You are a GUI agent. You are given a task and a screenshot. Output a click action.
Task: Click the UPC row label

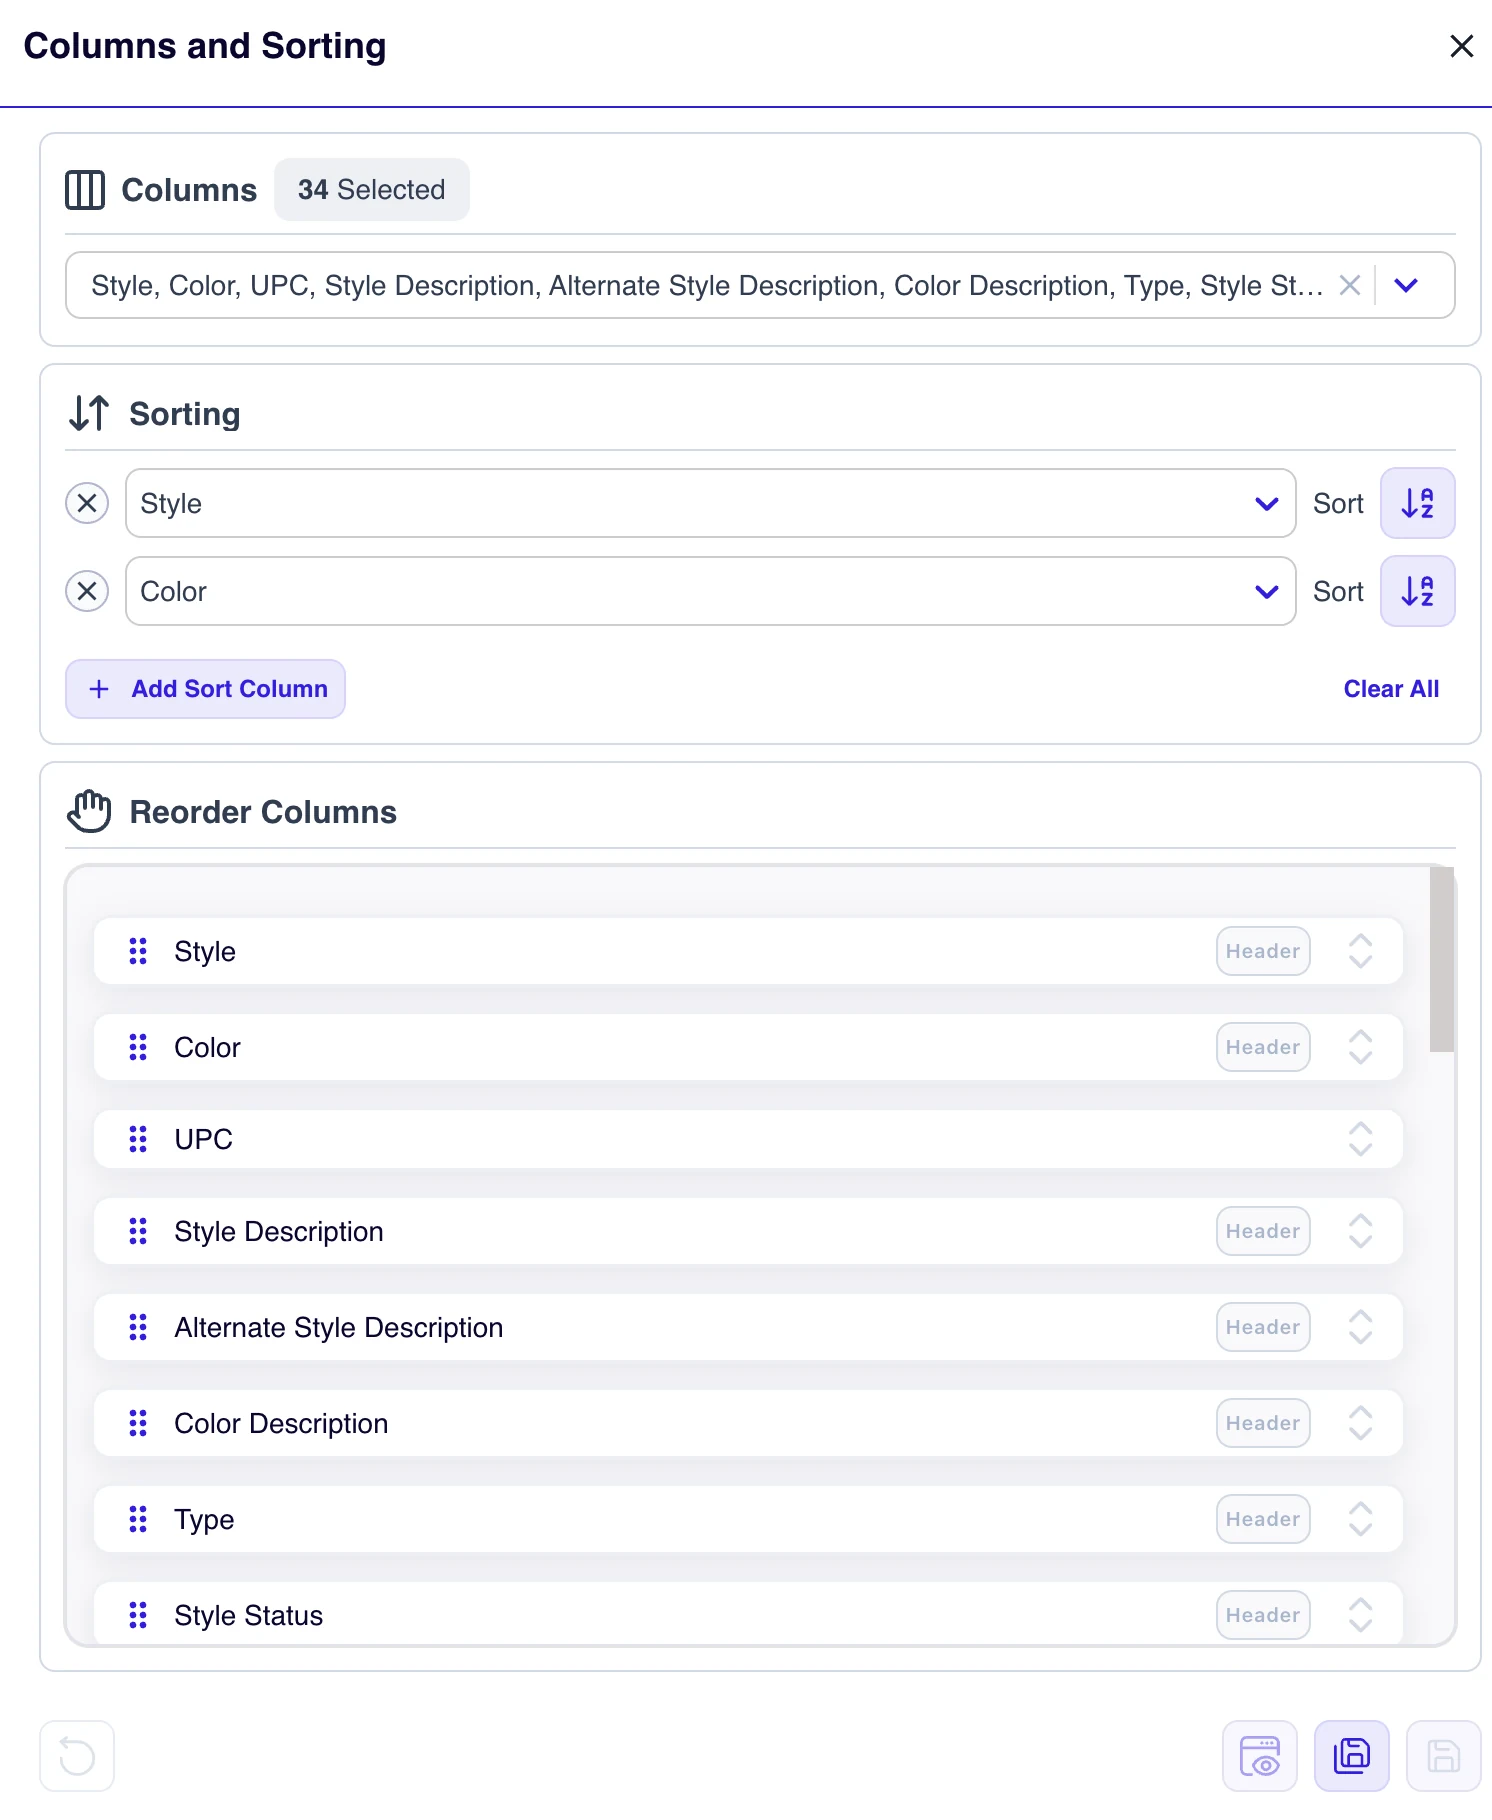pyautogui.click(x=203, y=1139)
